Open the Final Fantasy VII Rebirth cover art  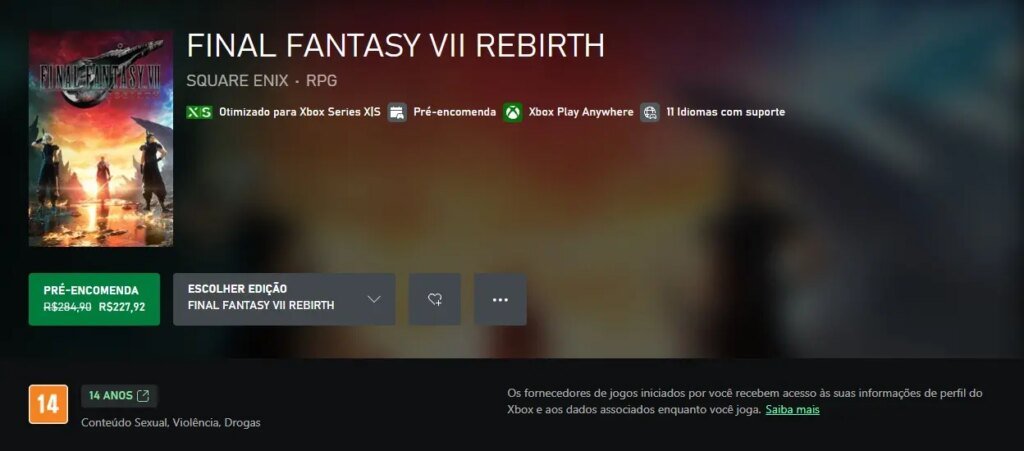point(101,138)
